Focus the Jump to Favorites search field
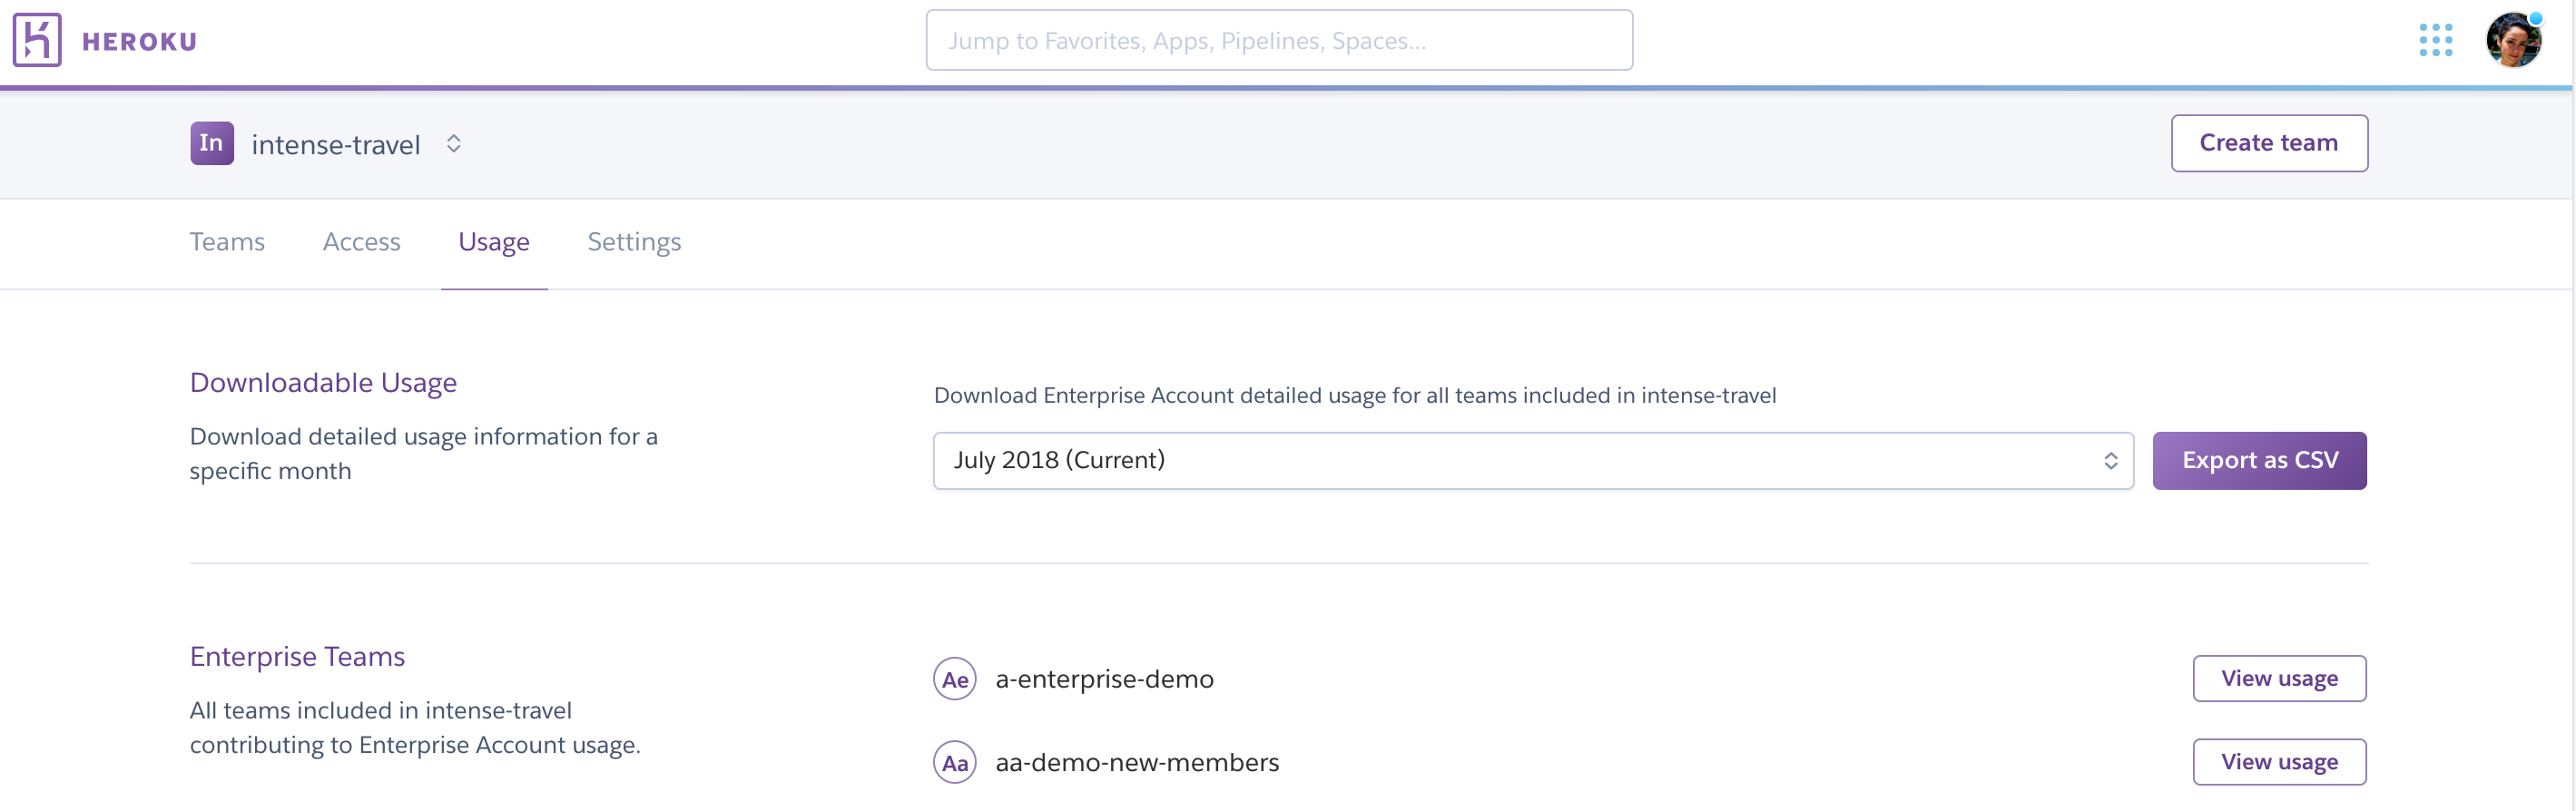 pyautogui.click(x=1279, y=40)
